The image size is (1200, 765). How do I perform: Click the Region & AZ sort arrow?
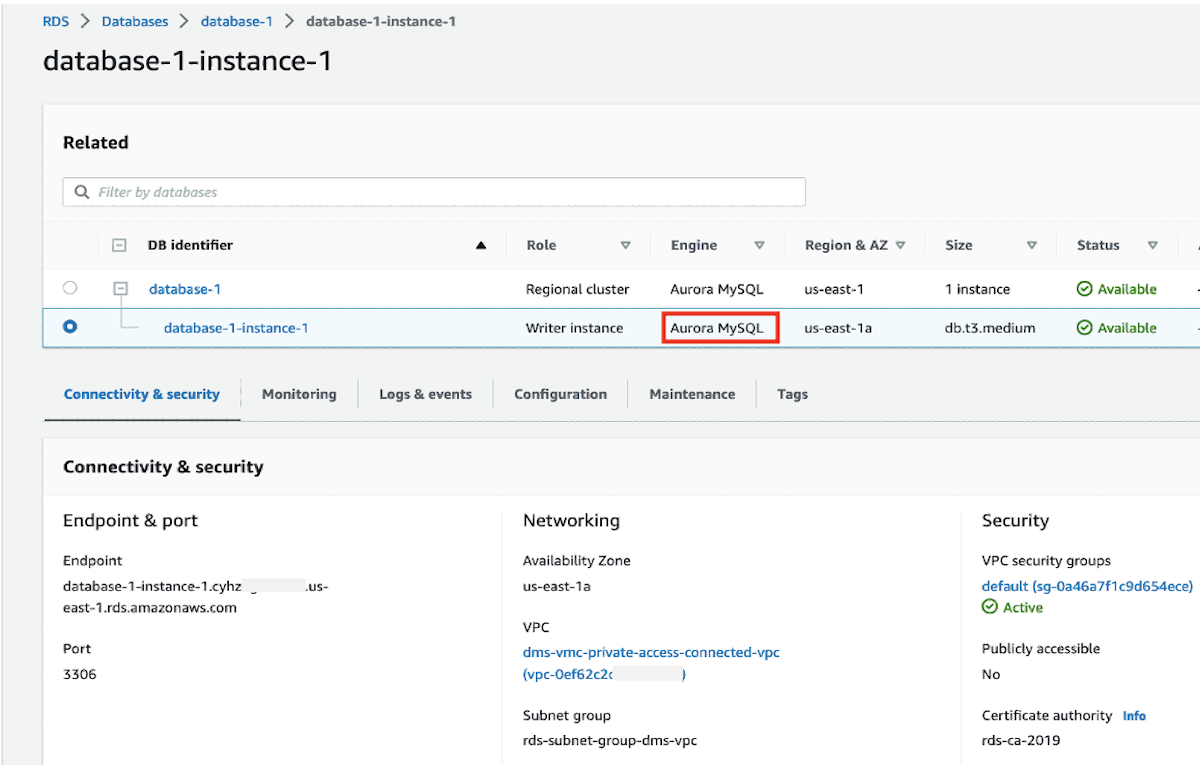tap(900, 245)
